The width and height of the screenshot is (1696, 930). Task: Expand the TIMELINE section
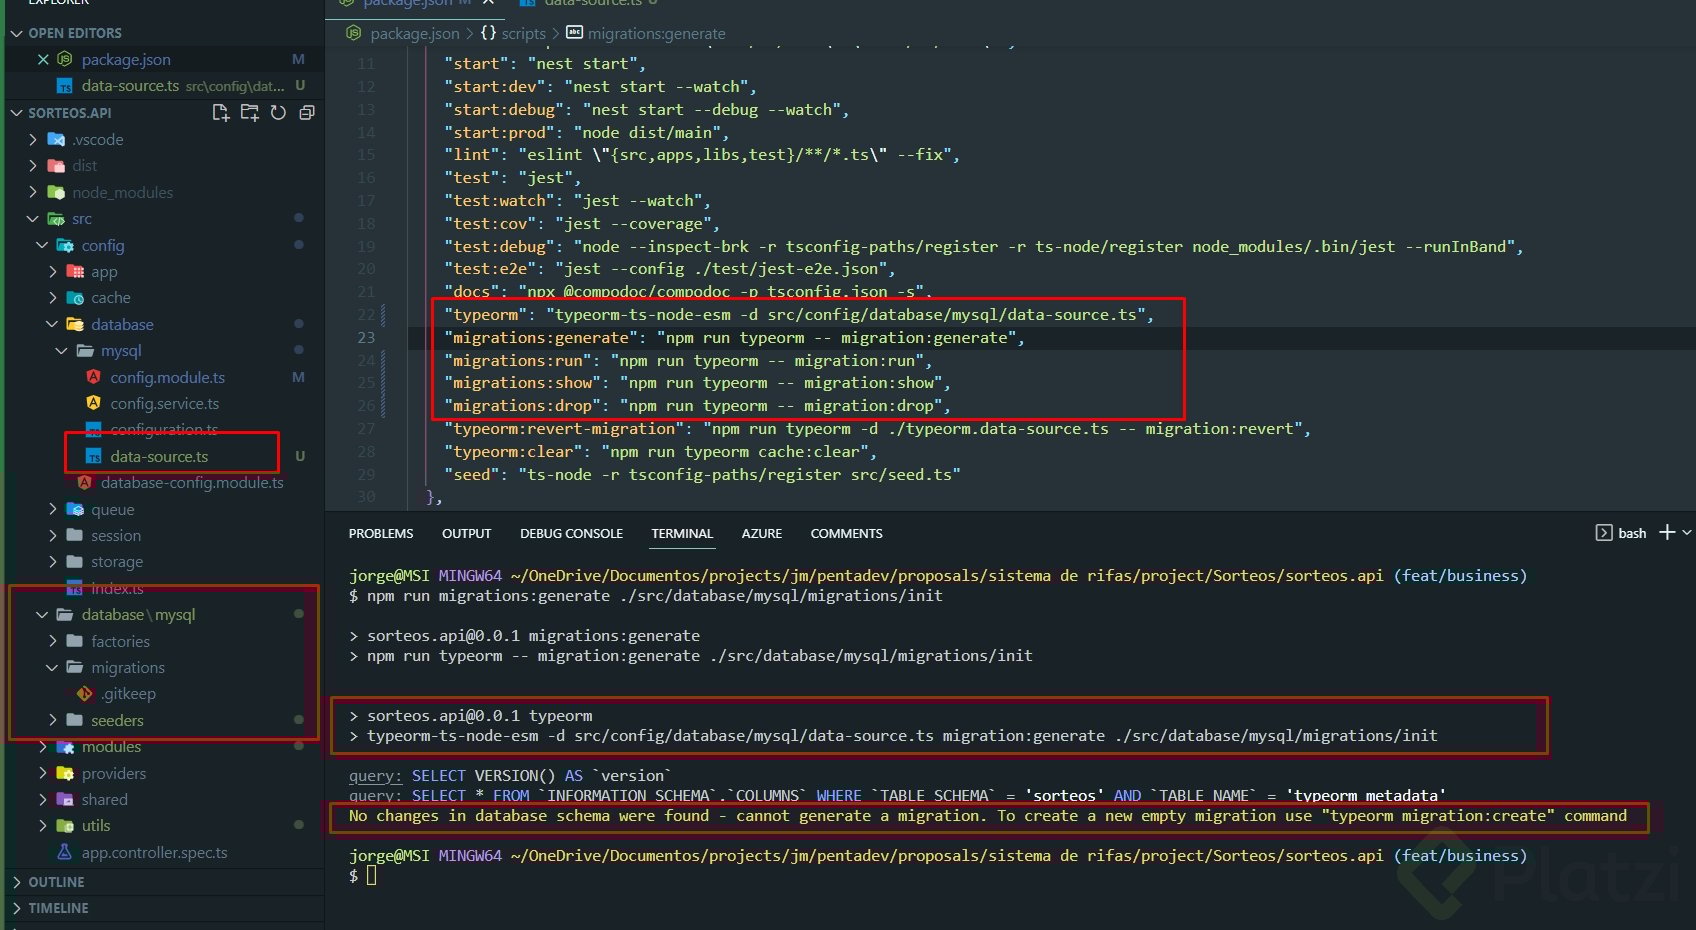tap(16, 908)
